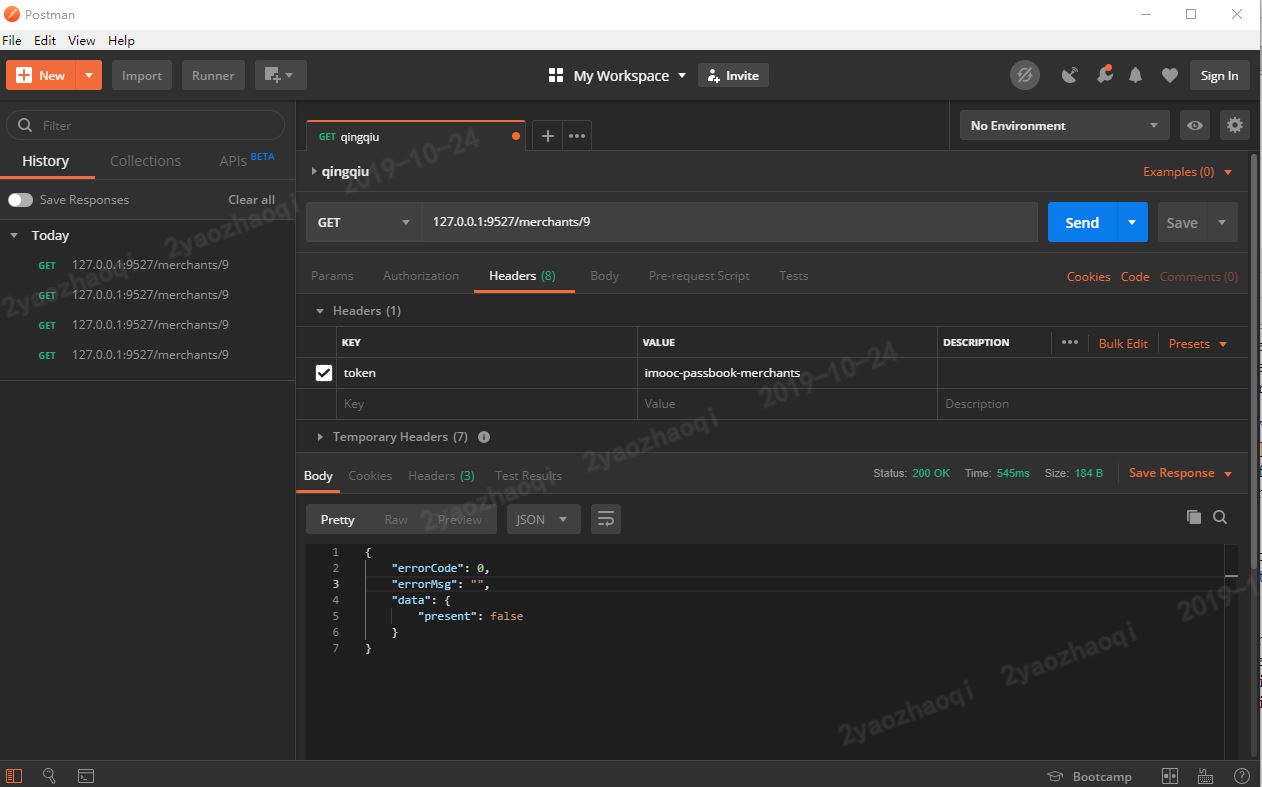Screen dimensions: 1262x787
Task: Click the Invite button
Action: pyautogui.click(x=734, y=75)
